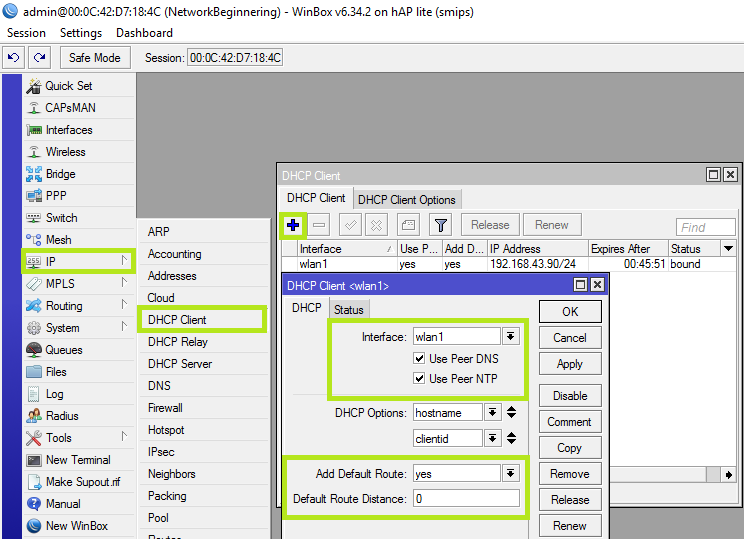Image resolution: width=744 pixels, height=539 pixels.
Task: Open the Mesh sidebar entry
Action: (x=79, y=240)
